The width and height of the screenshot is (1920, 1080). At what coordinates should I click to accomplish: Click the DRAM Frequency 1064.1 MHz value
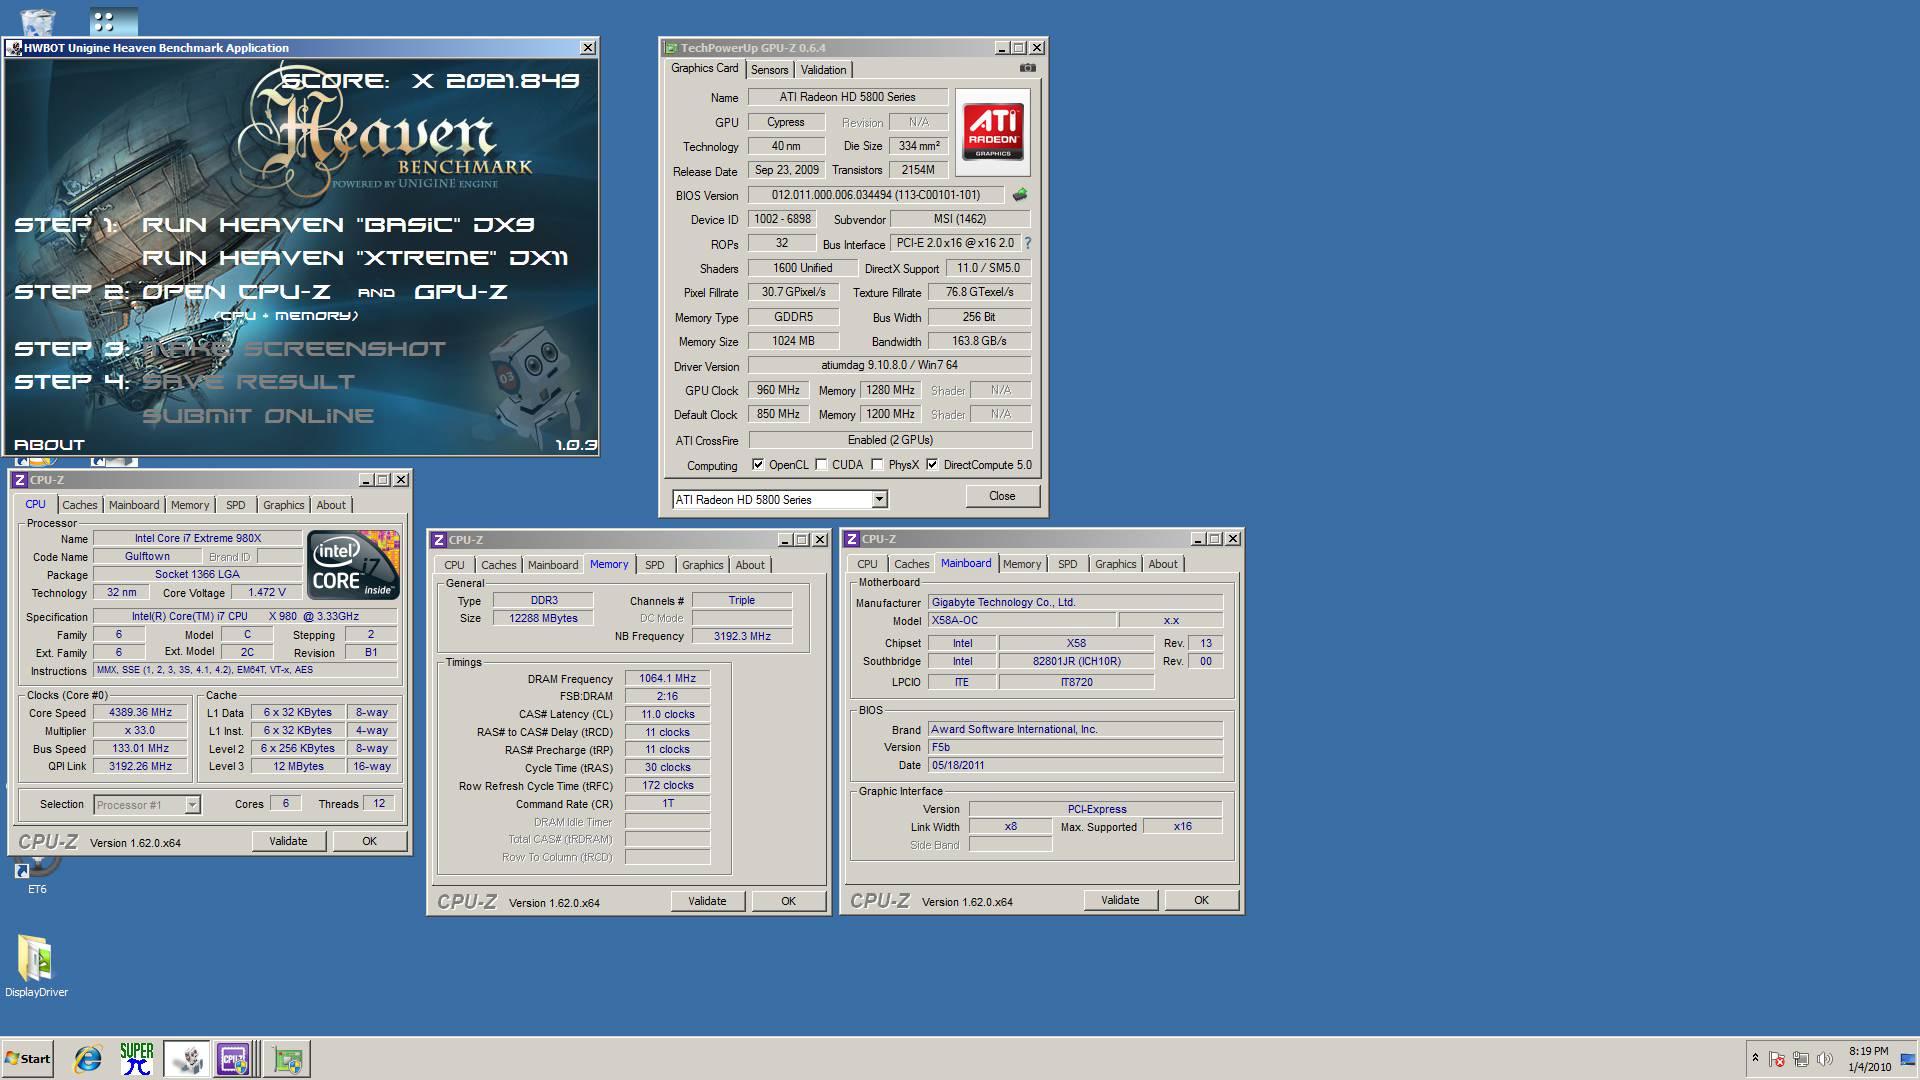pos(667,678)
